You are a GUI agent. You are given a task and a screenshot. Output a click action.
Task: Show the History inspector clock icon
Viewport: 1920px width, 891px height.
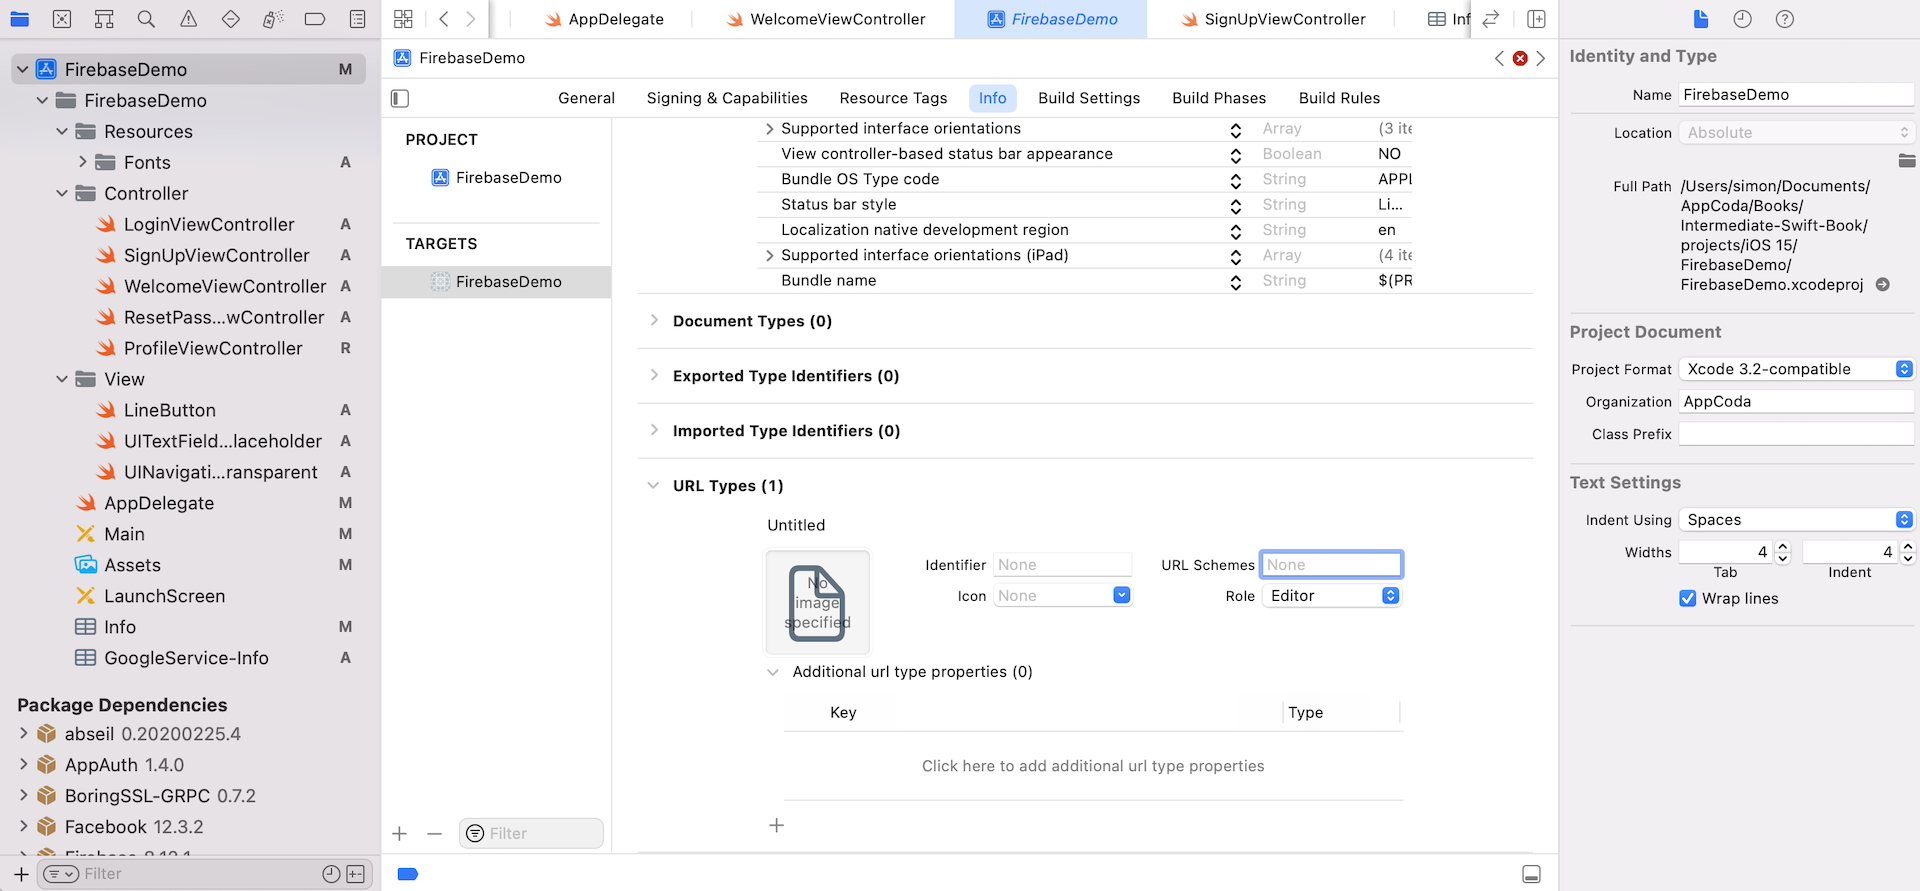[1742, 19]
